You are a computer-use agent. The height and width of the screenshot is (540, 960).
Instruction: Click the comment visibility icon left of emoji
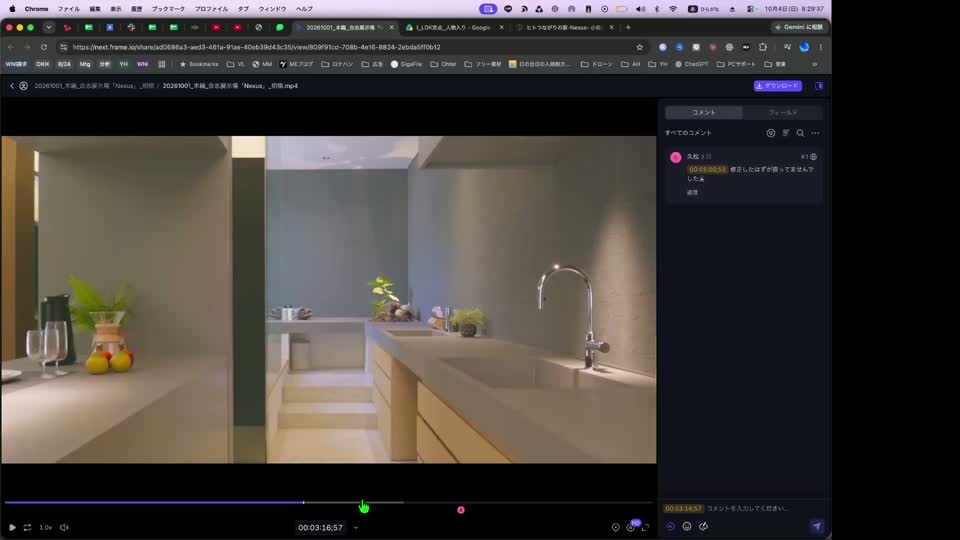click(x=670, y=527)
